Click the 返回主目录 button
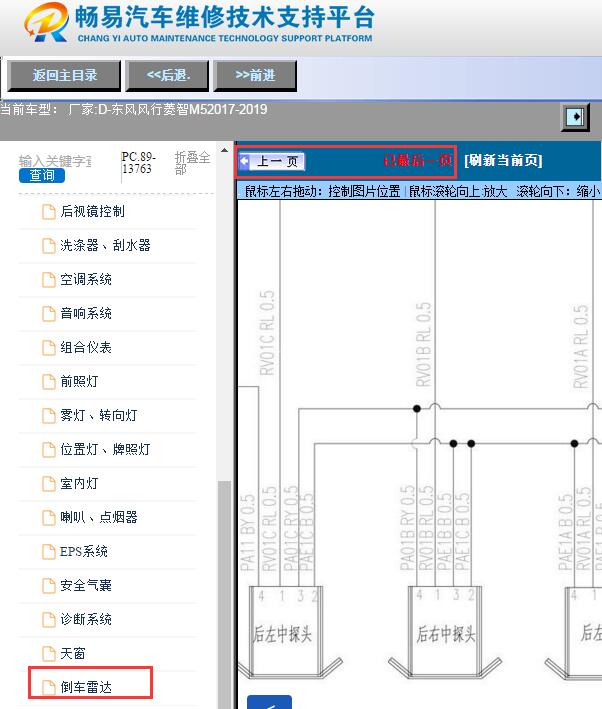 64,75
